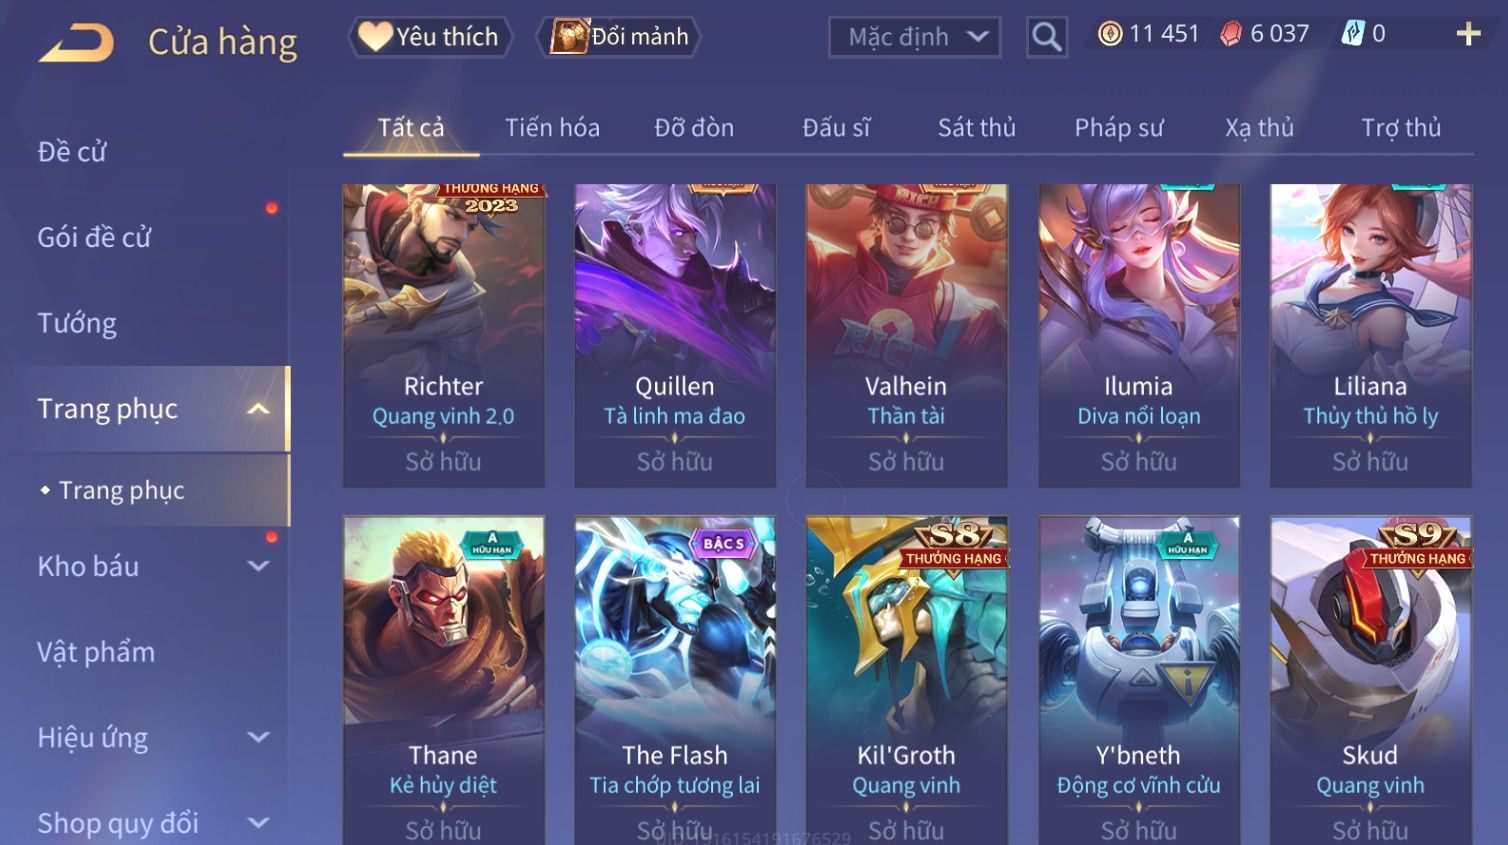Expand the Hiệu ứng sidebar section

(258, 737)
